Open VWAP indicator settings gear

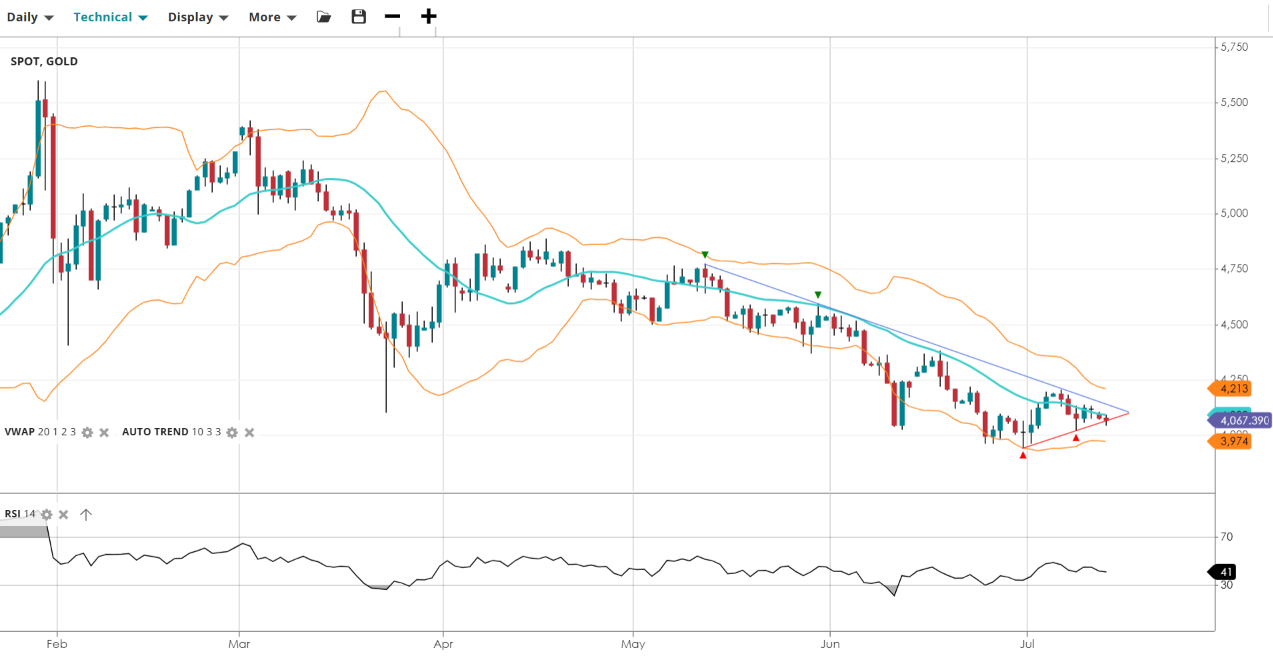(x=87, y=432)
